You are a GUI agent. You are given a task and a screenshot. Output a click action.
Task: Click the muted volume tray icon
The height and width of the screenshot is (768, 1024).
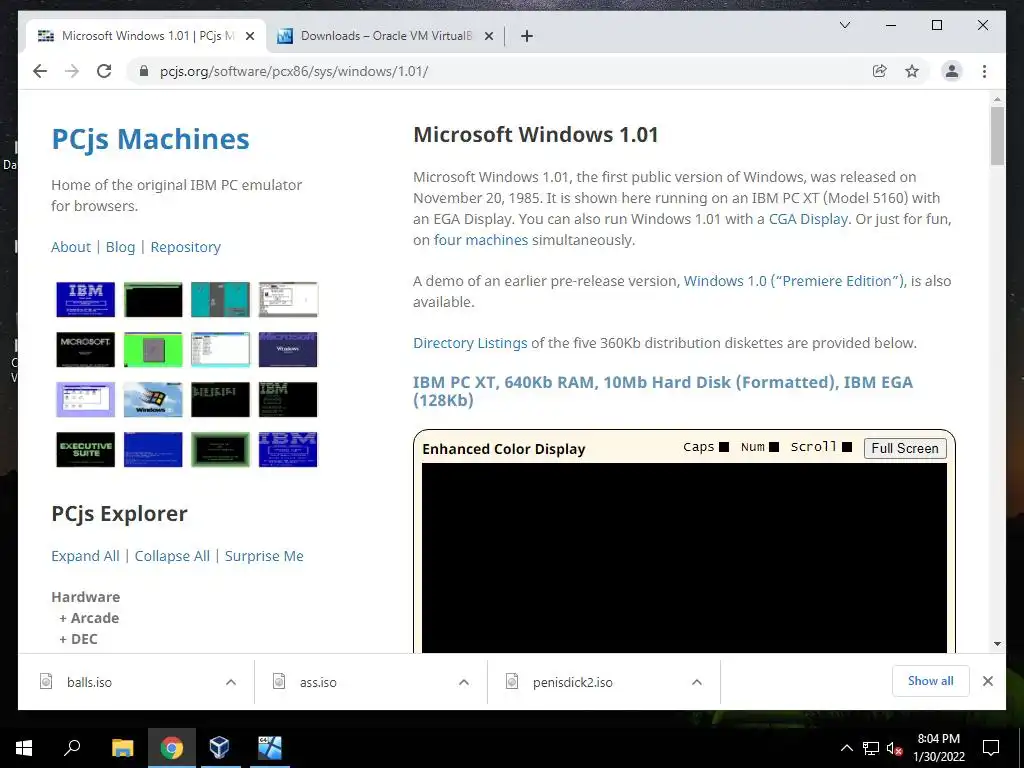click(895, 748)
